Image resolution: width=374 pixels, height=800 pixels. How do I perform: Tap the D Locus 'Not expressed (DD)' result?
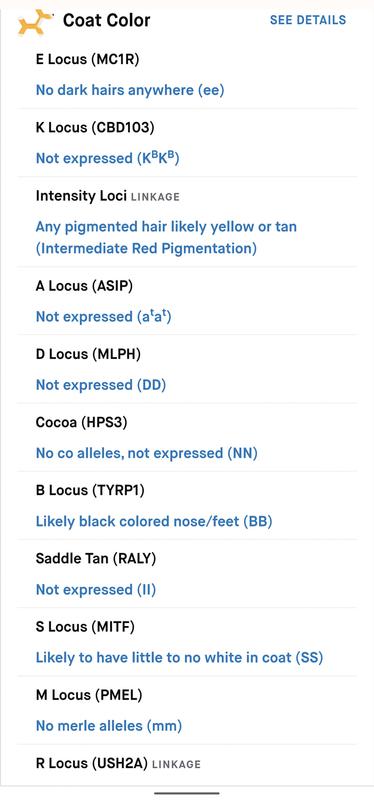[x=101, y=385]
